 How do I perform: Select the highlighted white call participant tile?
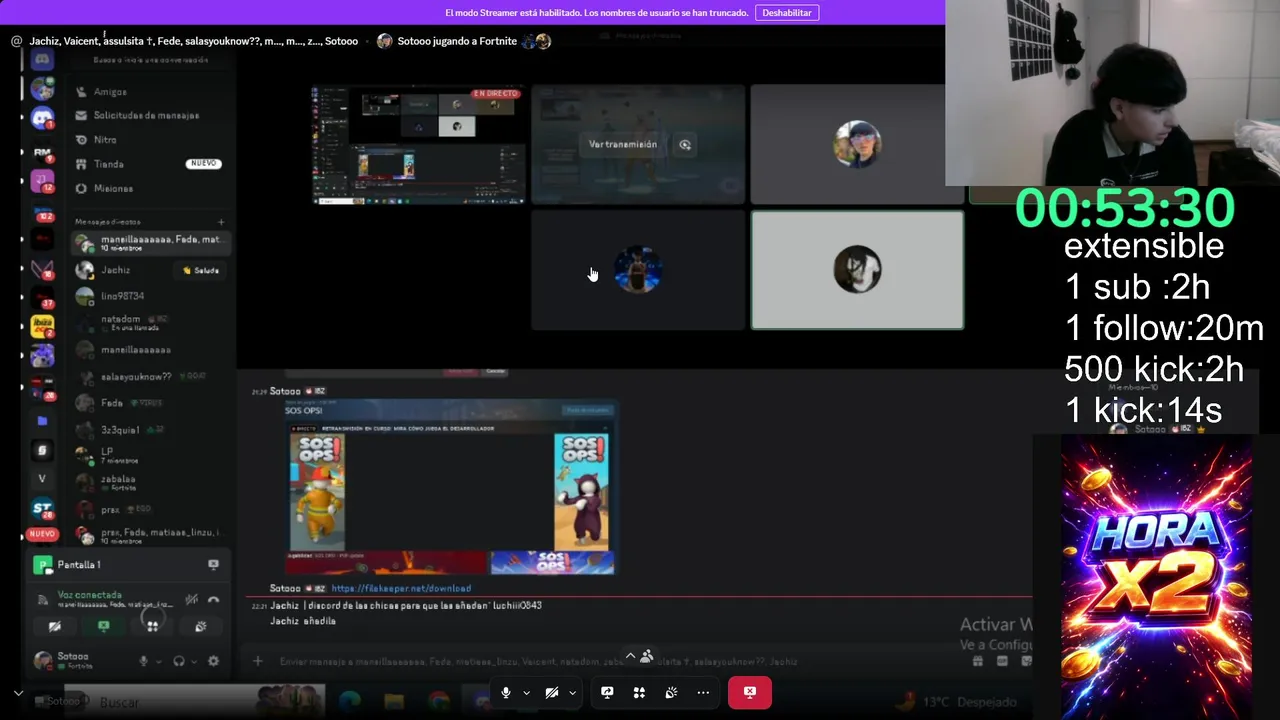(857, 270)
